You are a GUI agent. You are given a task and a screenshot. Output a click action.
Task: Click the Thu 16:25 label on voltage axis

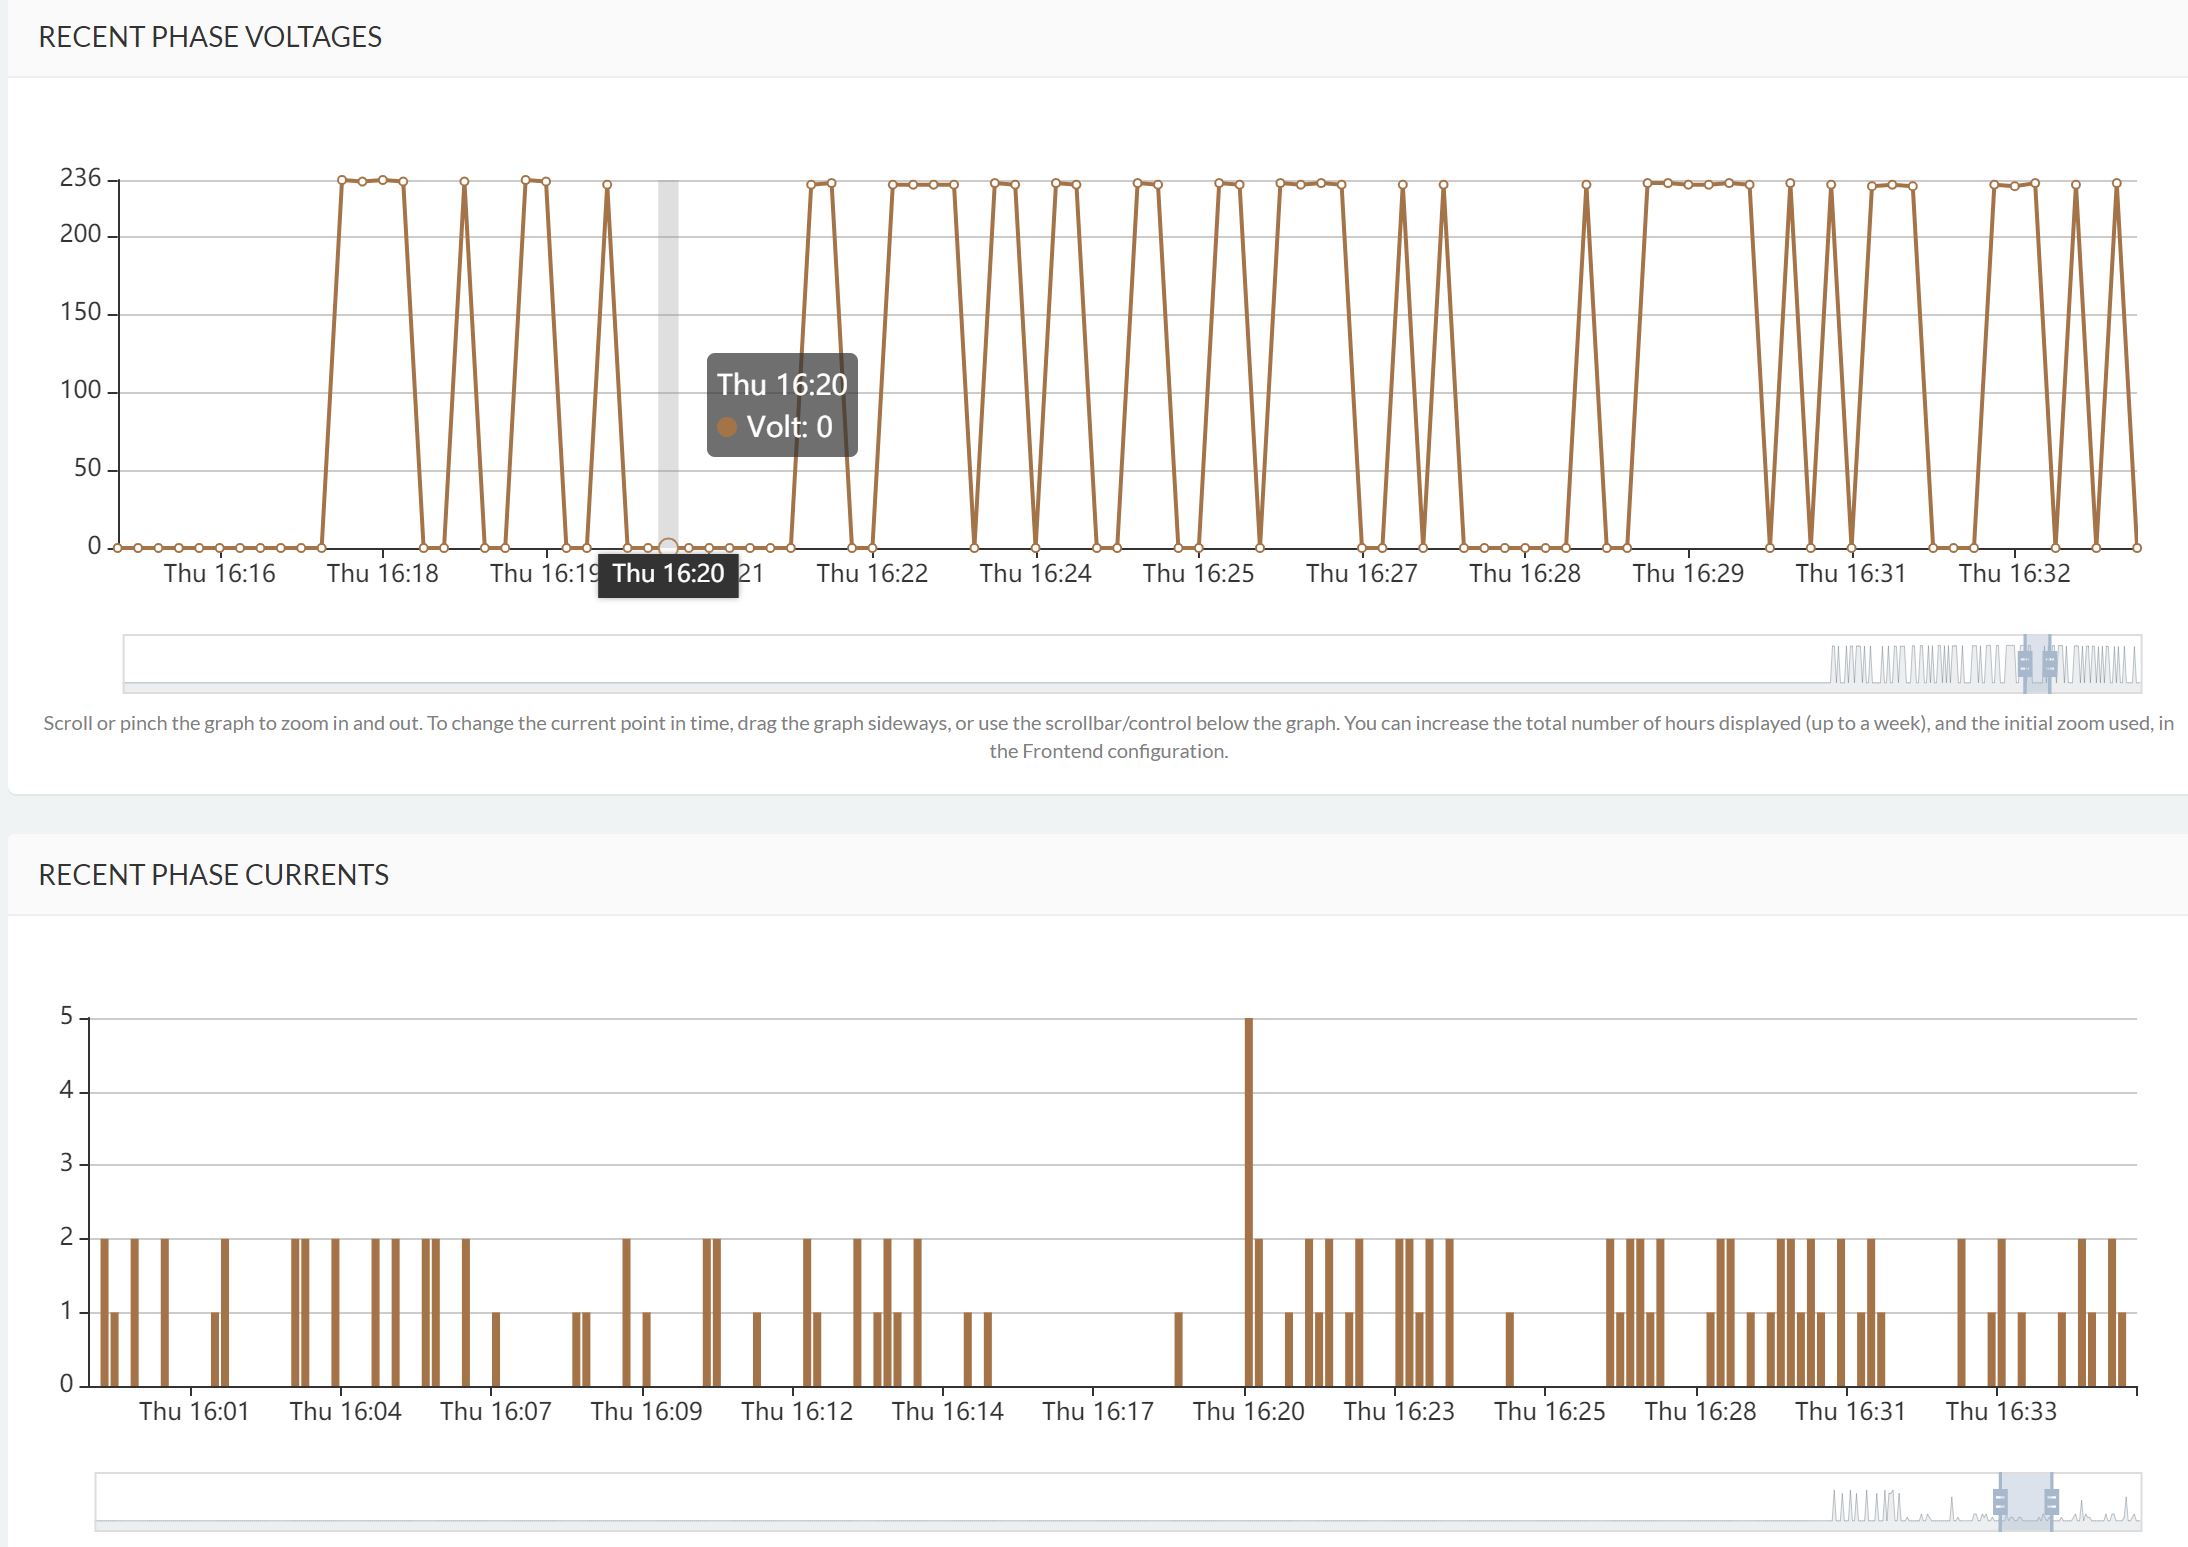[x=1199, y=573]
